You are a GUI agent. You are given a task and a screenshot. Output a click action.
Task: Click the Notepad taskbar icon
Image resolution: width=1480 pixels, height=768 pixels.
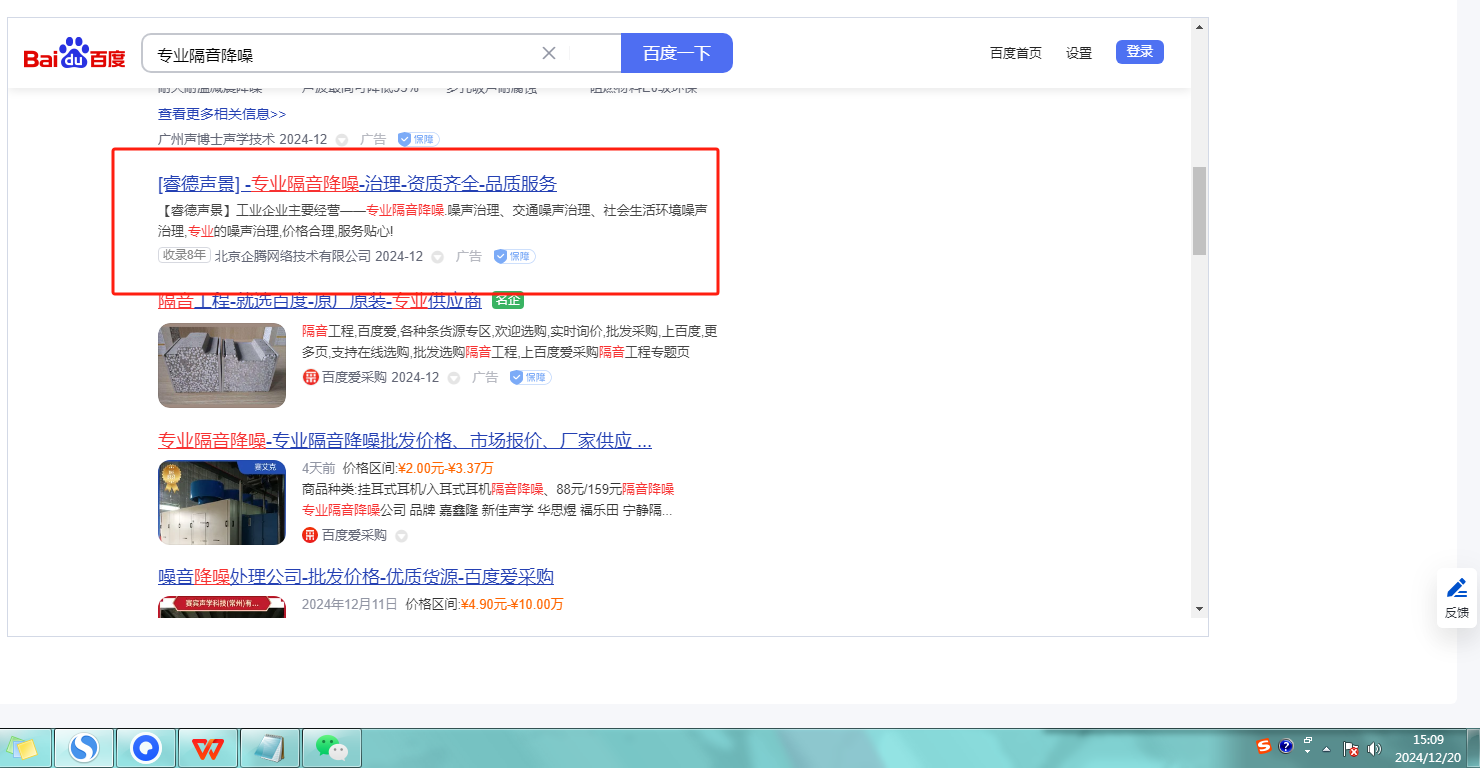pos(270,748)
